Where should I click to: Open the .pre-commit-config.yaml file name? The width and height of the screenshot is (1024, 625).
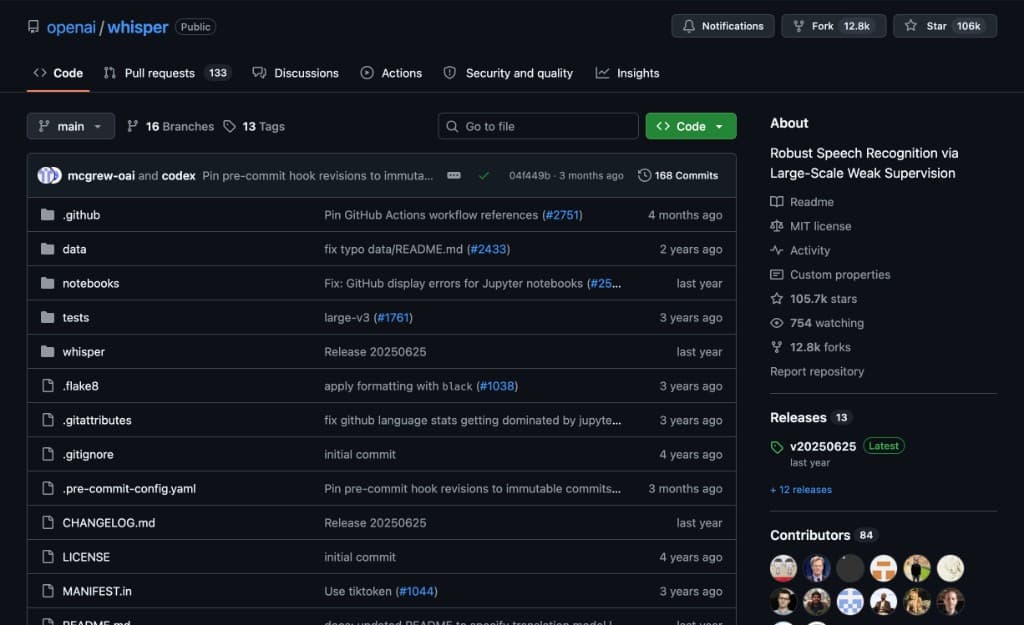(129, 489)
